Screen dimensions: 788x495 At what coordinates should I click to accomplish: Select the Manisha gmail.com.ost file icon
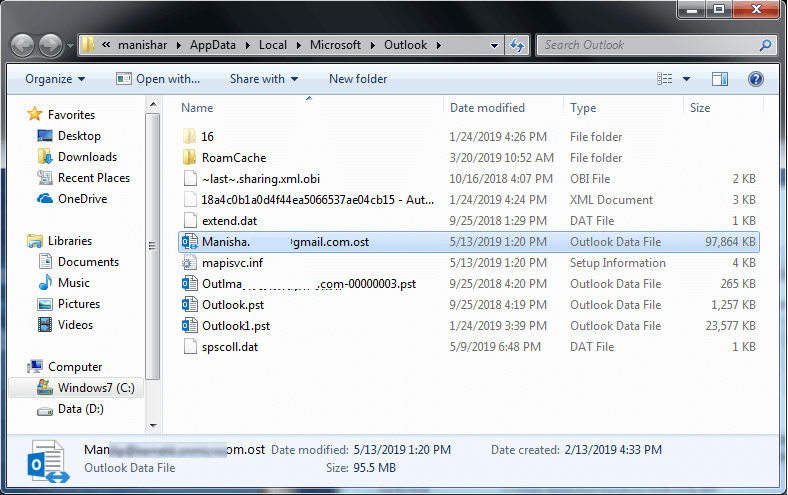[x=189, y=242]
